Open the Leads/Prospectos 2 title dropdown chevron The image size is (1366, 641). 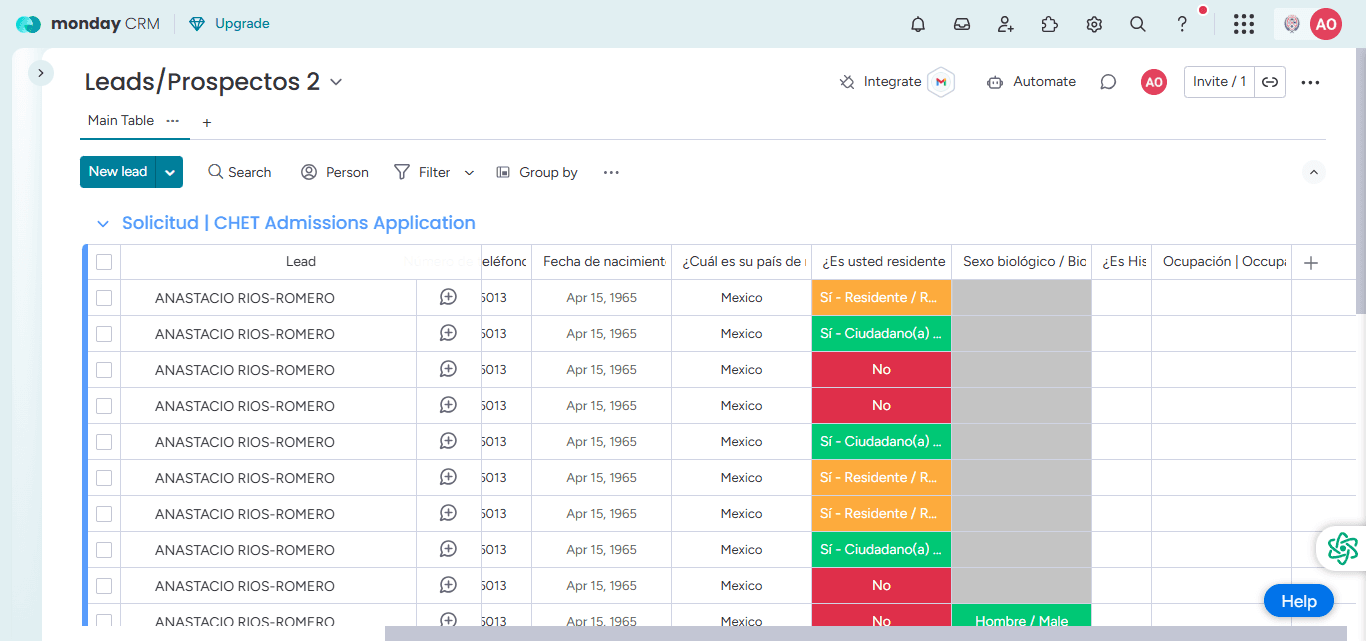[336, 82]
